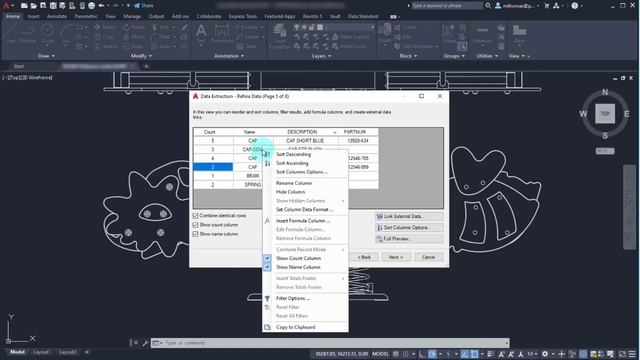The height and width of the screenshot is (360, 640).
Task: Proceed with the Next button
Action: coord(396,257)
